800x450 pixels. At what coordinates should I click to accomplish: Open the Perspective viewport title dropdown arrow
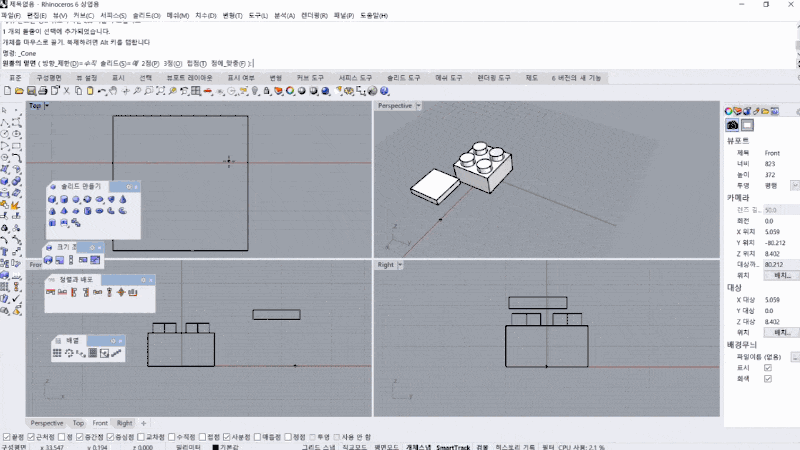click(418, 106)
